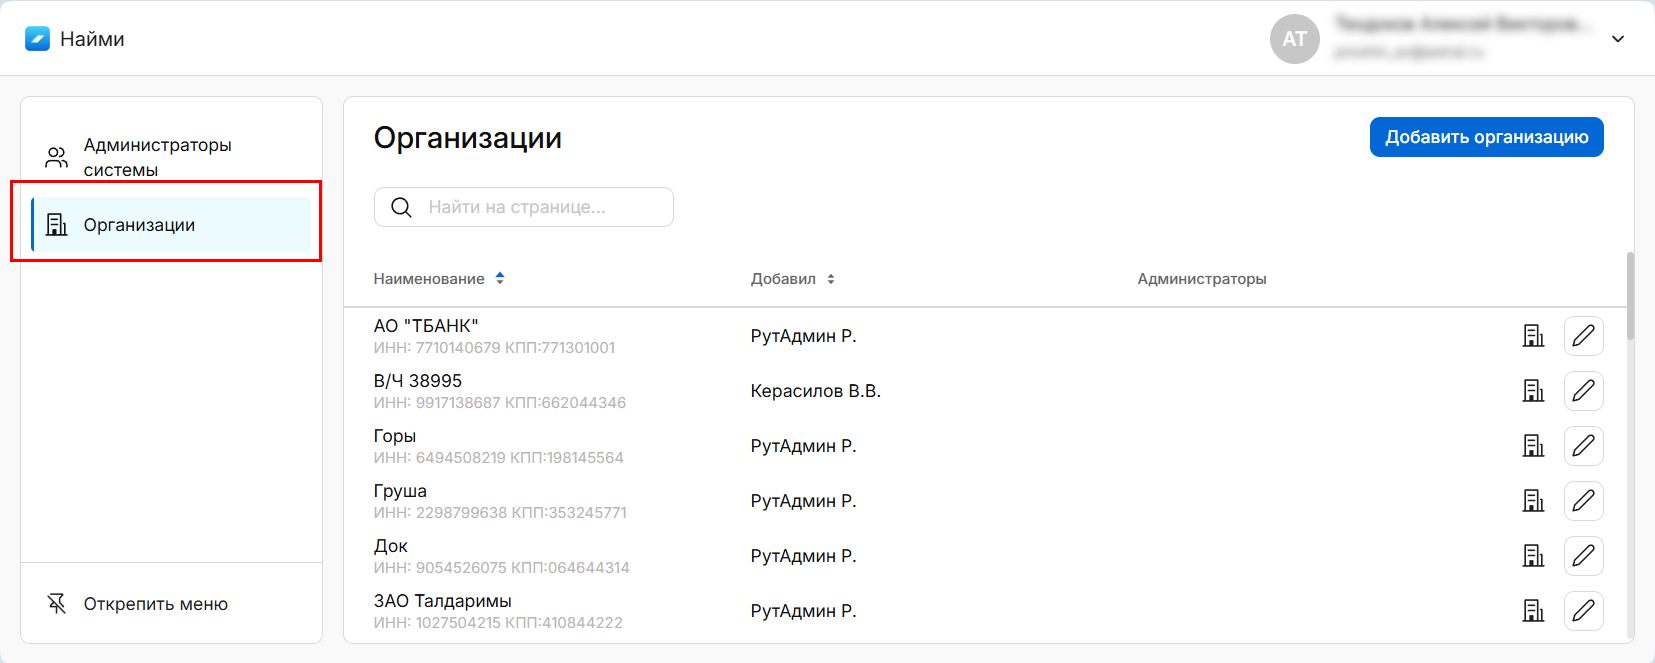Click building icon in Груша row
The height and width of the screenshot is (663, 1655).
click(x=1533, y=501)
